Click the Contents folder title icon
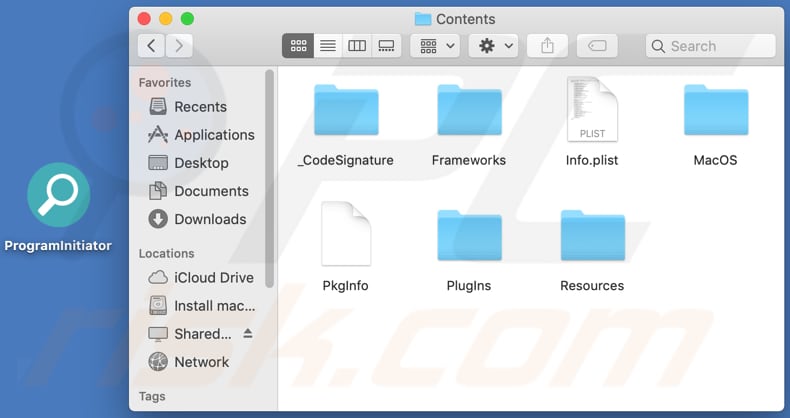The width and height of the screenshot is (790, 418). [423, 19]
